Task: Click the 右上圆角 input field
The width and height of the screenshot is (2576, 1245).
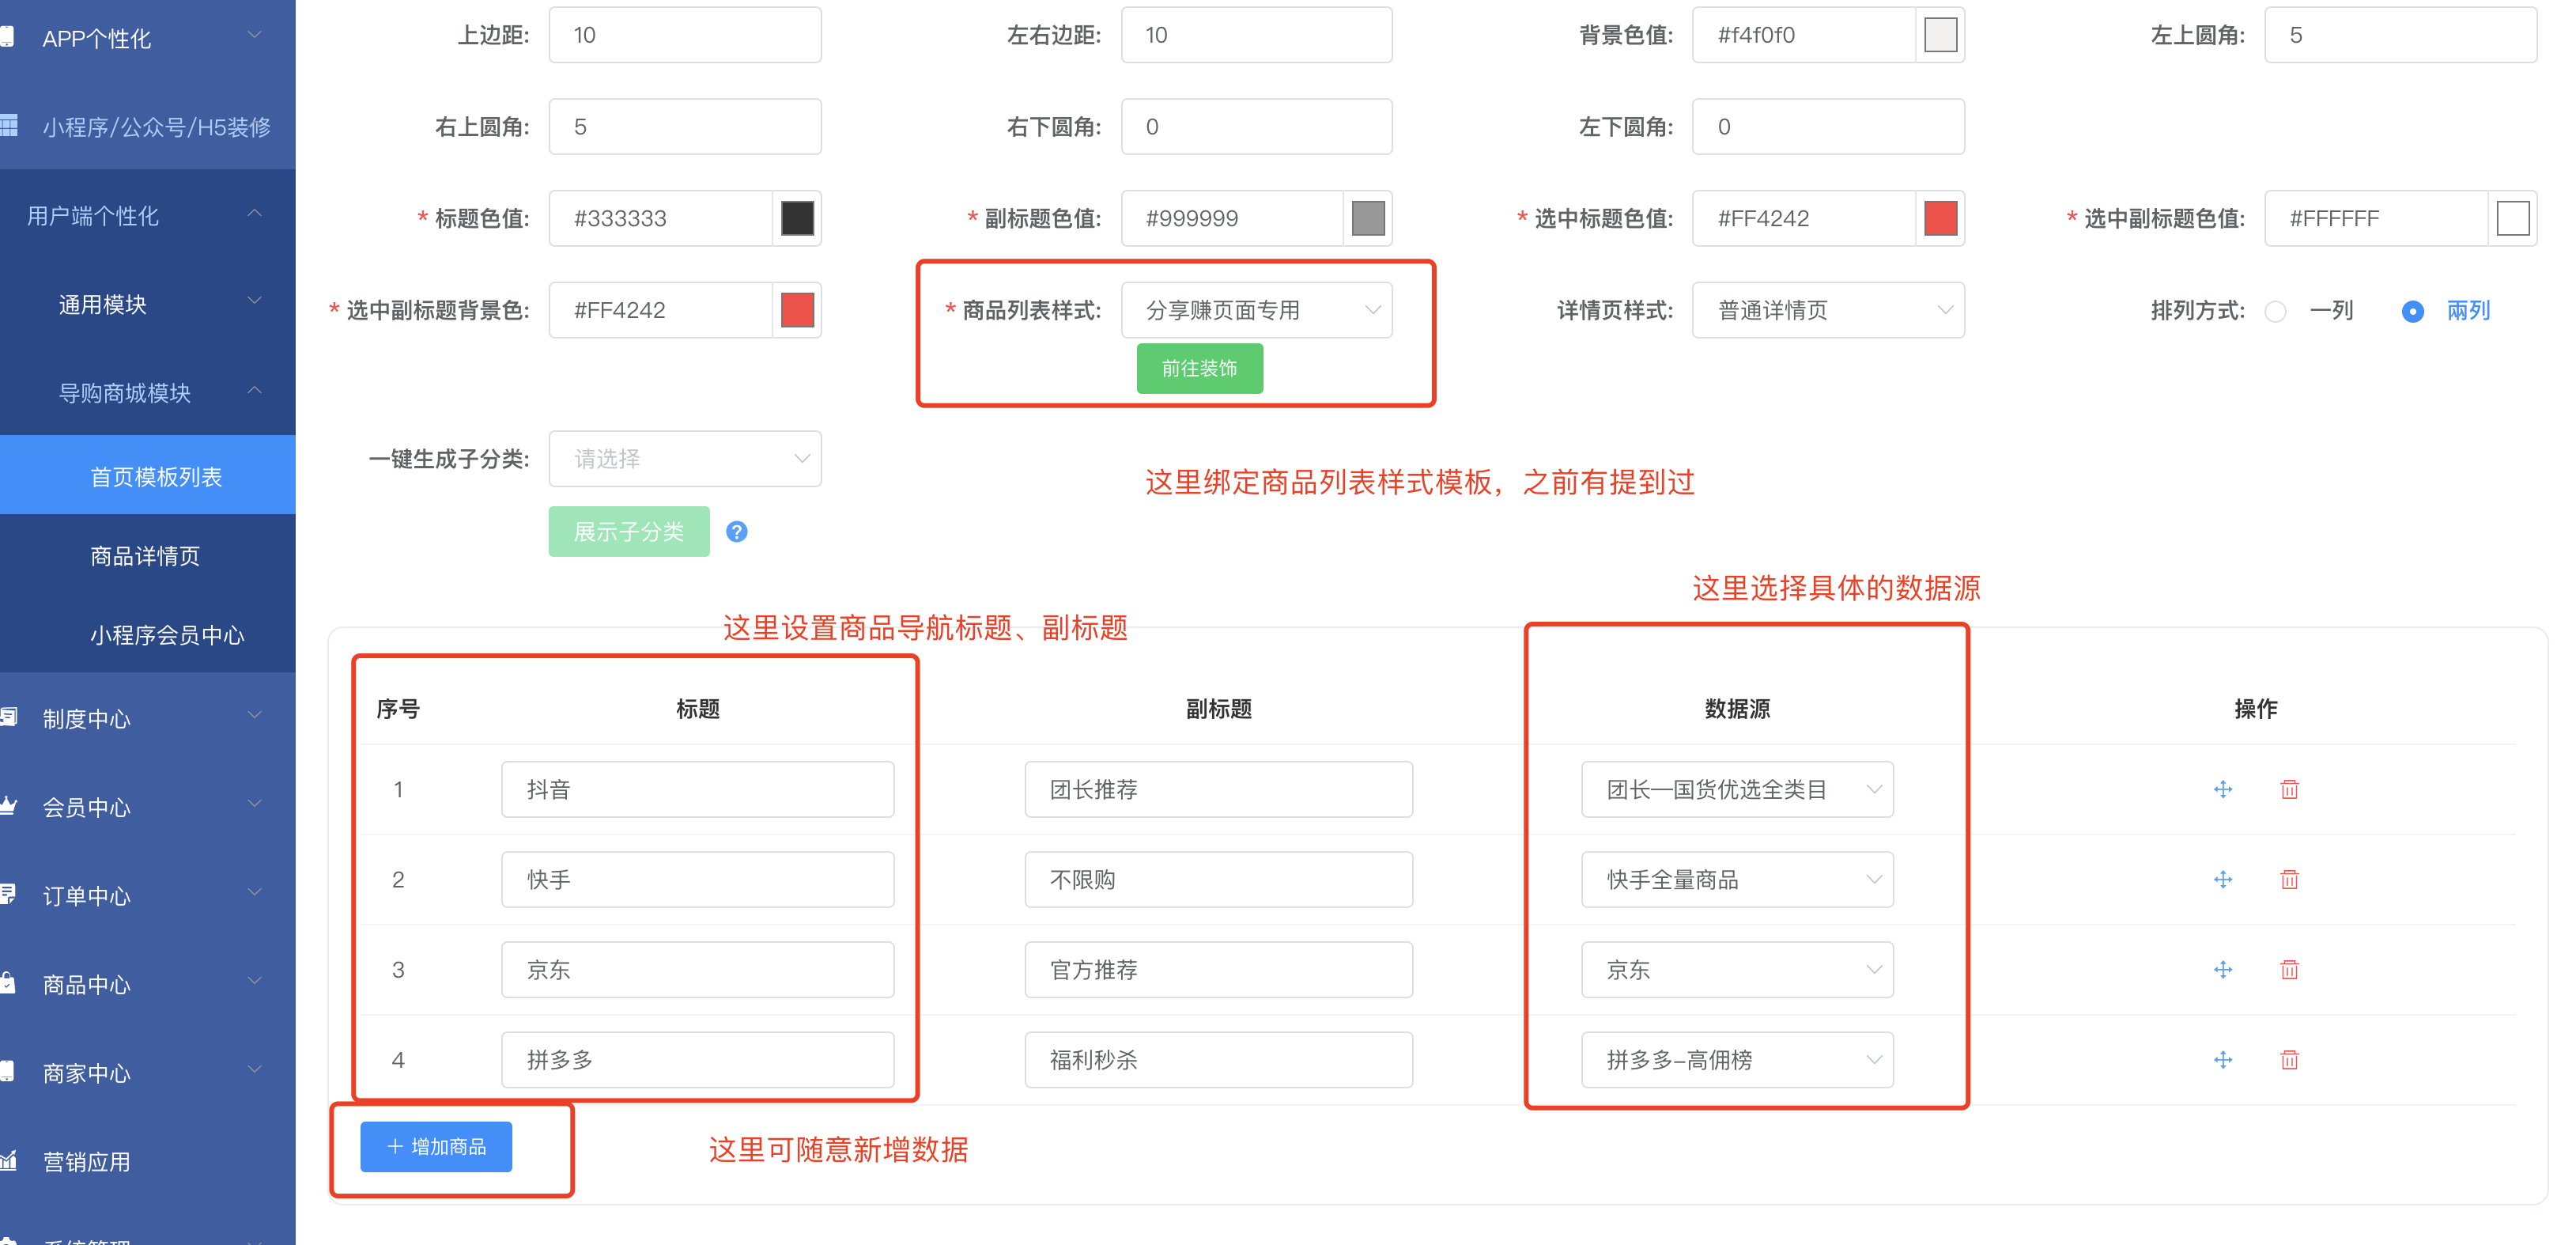Action: pyautogui.click(x=685, y=126)
